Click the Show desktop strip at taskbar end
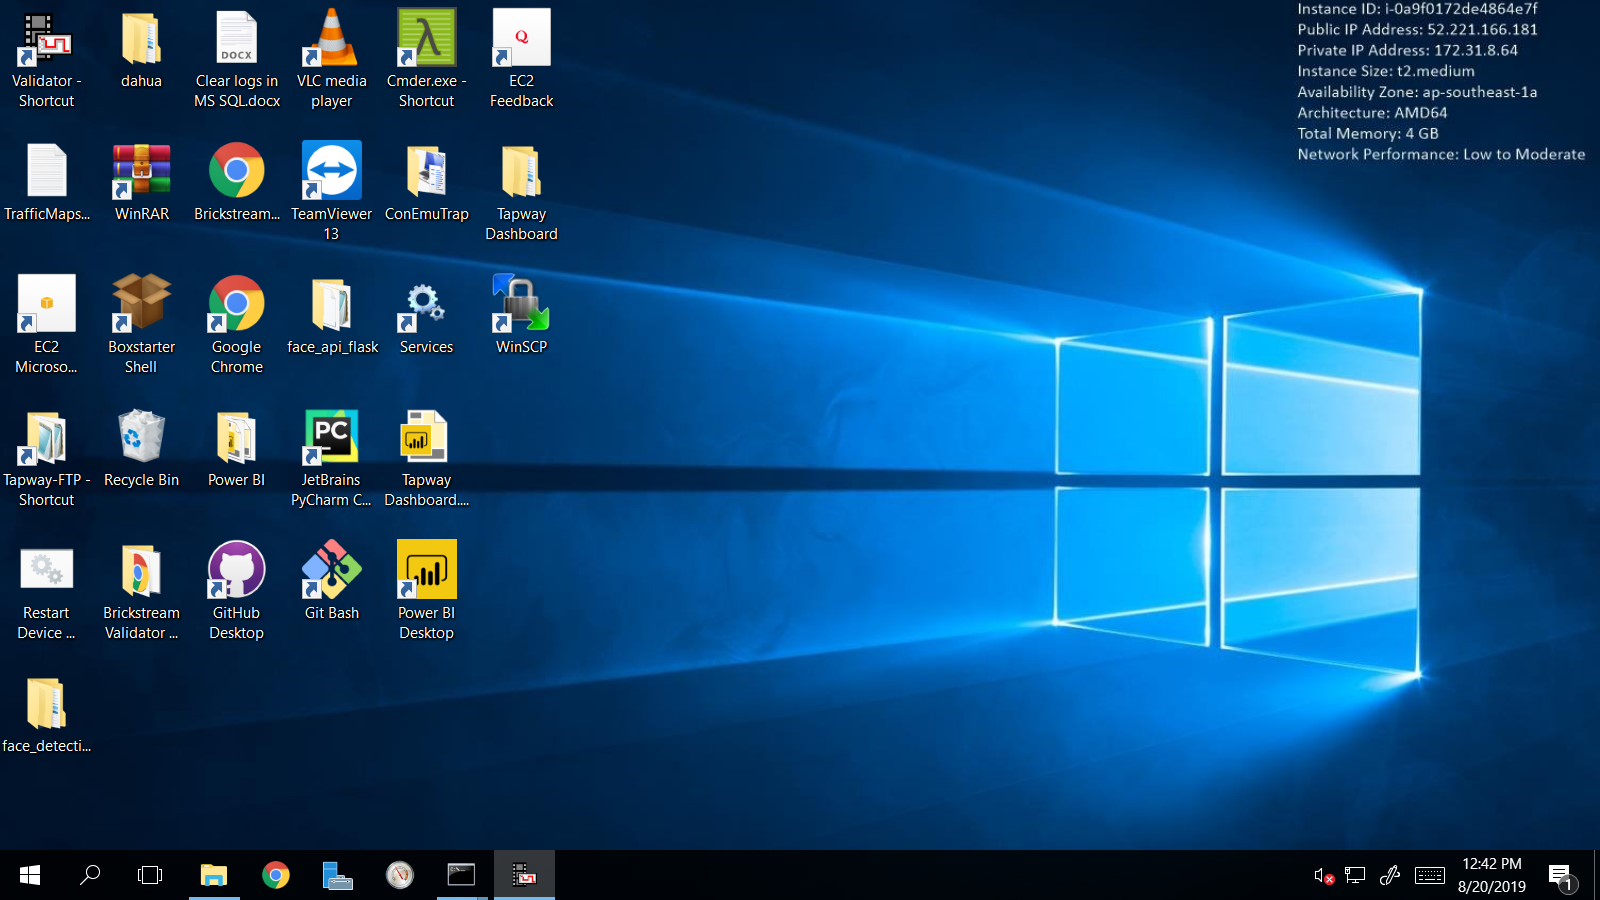The width and height of the screenshot is (1600, 900). pos(1597,875)
